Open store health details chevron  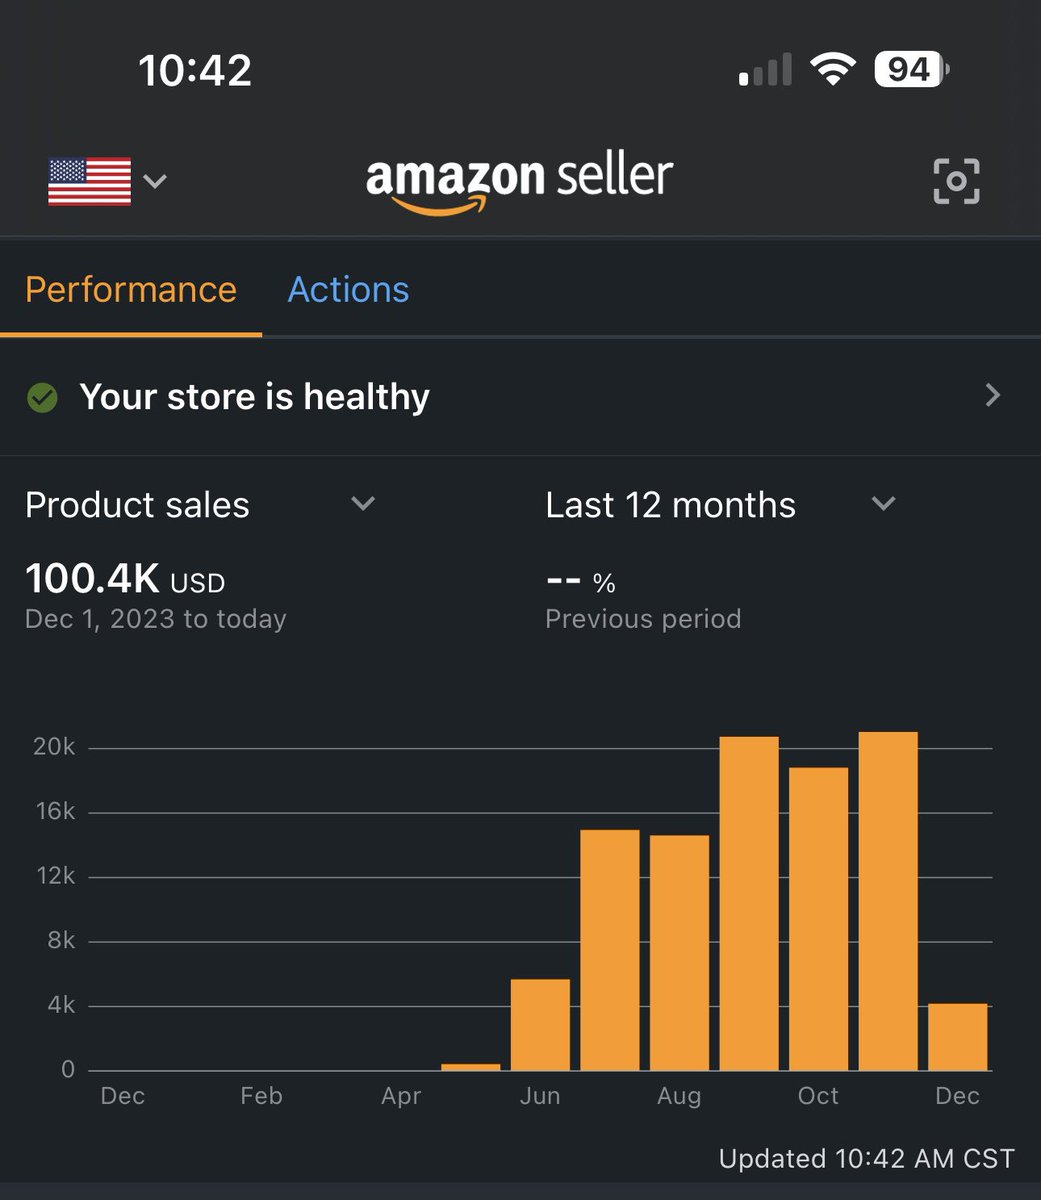[x=992, y=396]
